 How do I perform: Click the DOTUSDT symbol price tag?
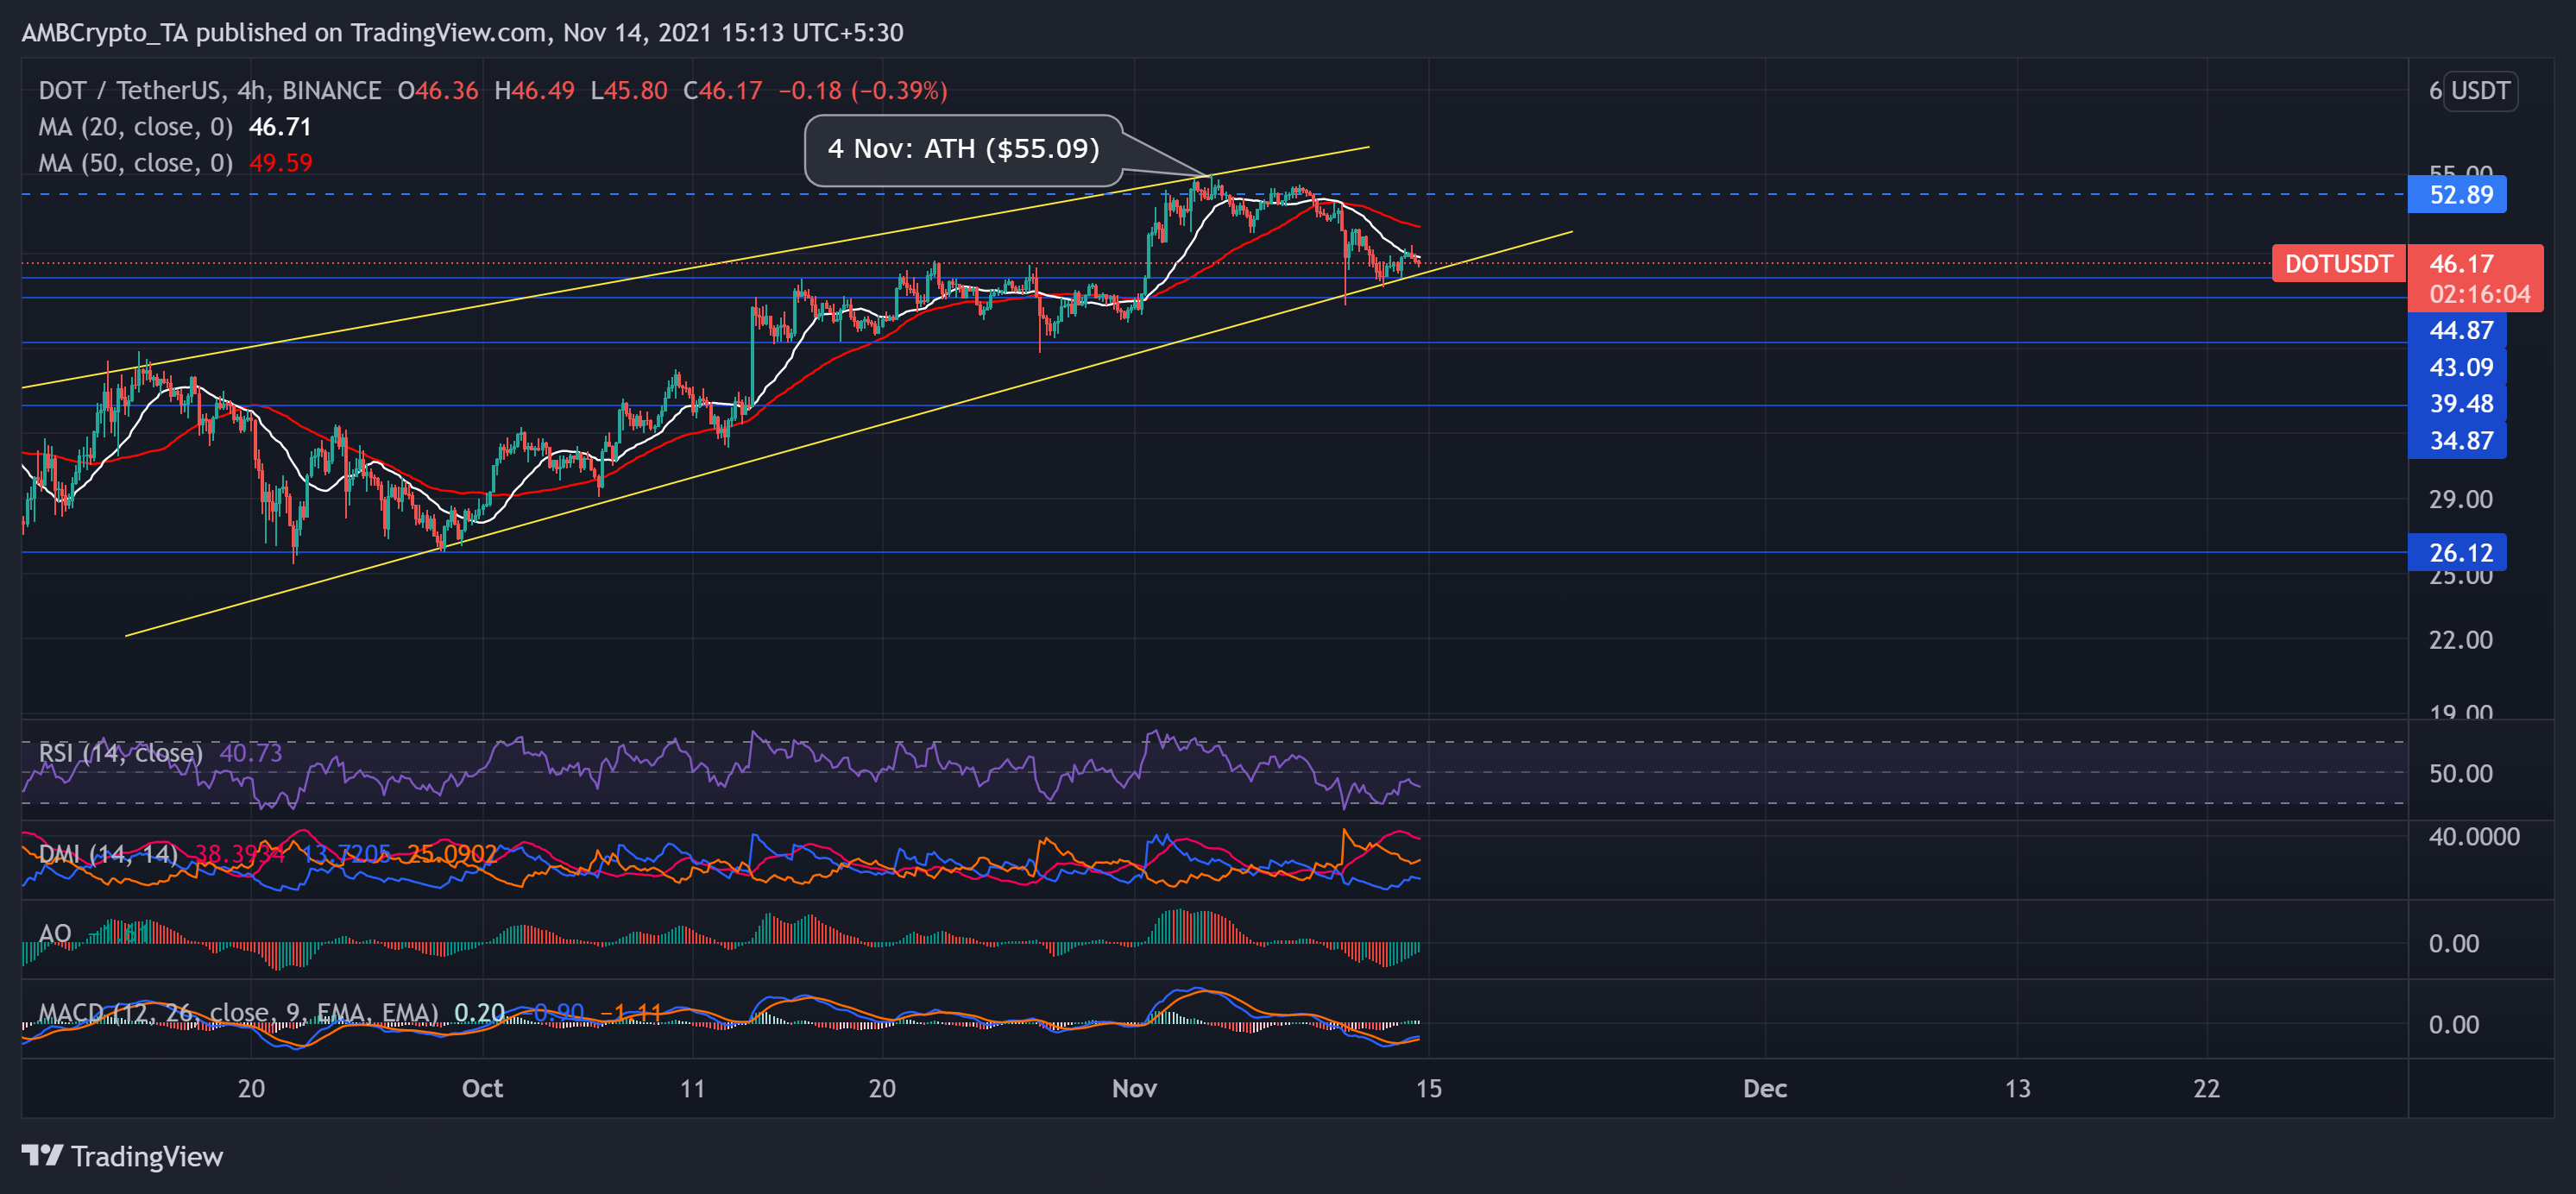coord(2338,264)
